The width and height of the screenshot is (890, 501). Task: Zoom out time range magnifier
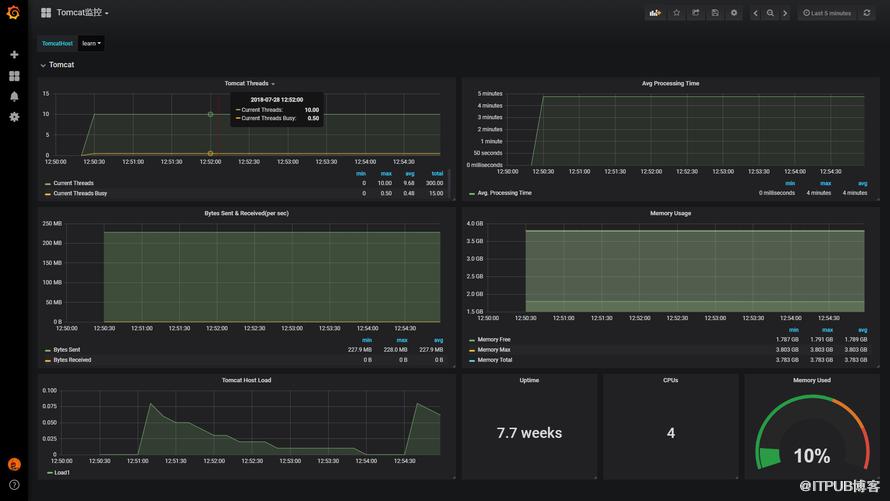click(770, 12)
